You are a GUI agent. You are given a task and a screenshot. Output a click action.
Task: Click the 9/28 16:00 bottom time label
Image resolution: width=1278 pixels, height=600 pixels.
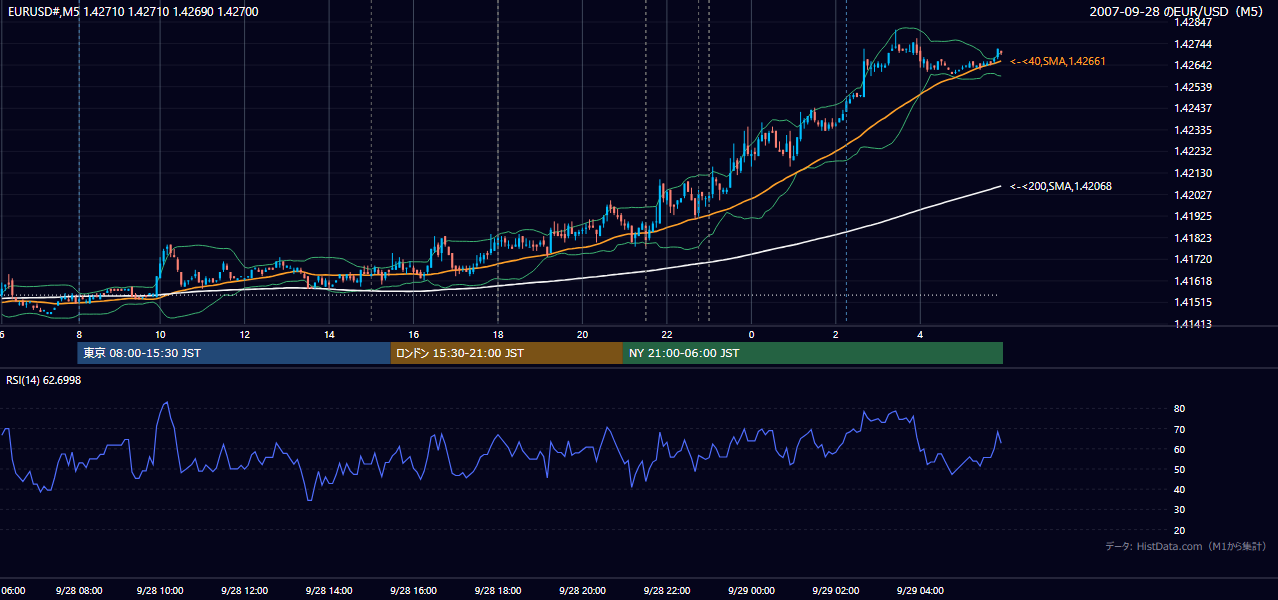click(x=414, y=590)
